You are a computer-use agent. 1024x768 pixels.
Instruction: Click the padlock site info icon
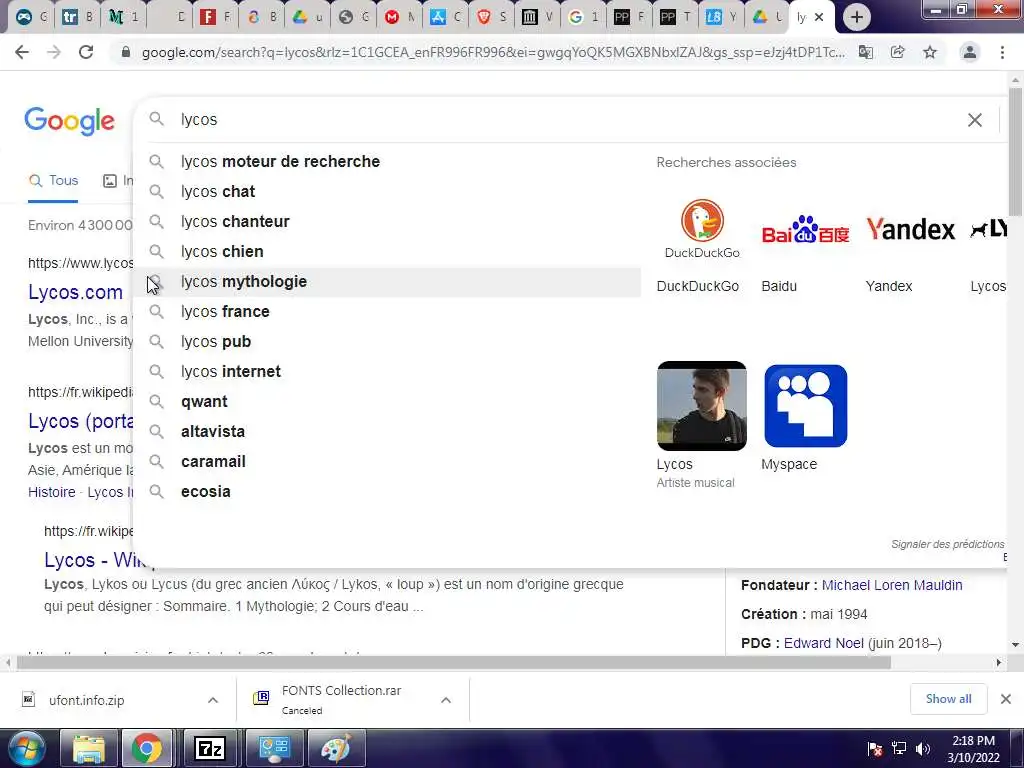click(125, 52)
